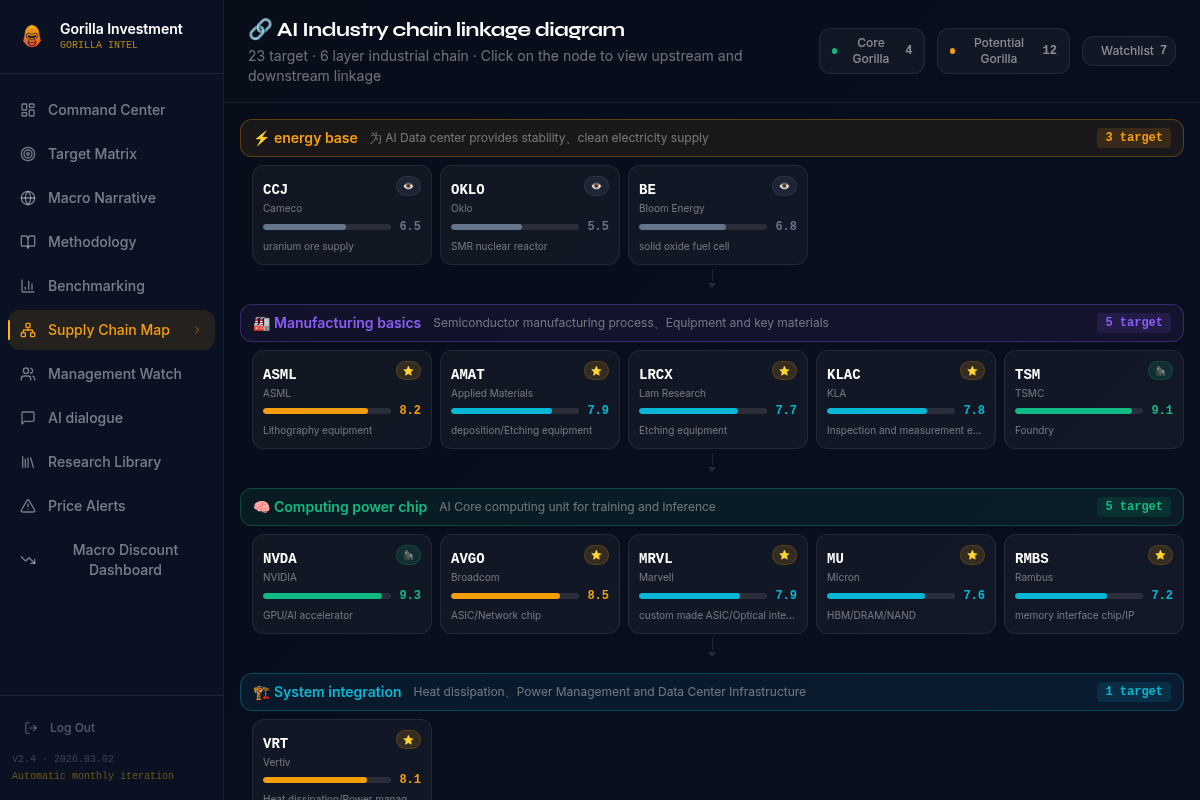Collapse the energy base layer header
Image resolution: width=1200 pixels, height=800 pixels.
712,138
